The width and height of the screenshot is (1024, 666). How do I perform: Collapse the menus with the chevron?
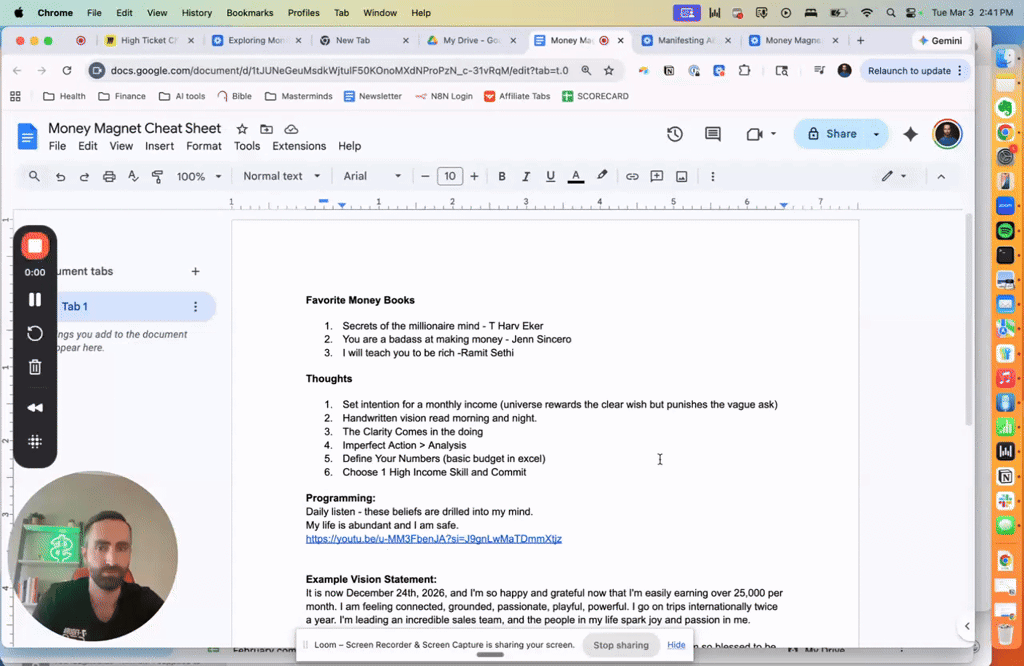tap(941, 176)
